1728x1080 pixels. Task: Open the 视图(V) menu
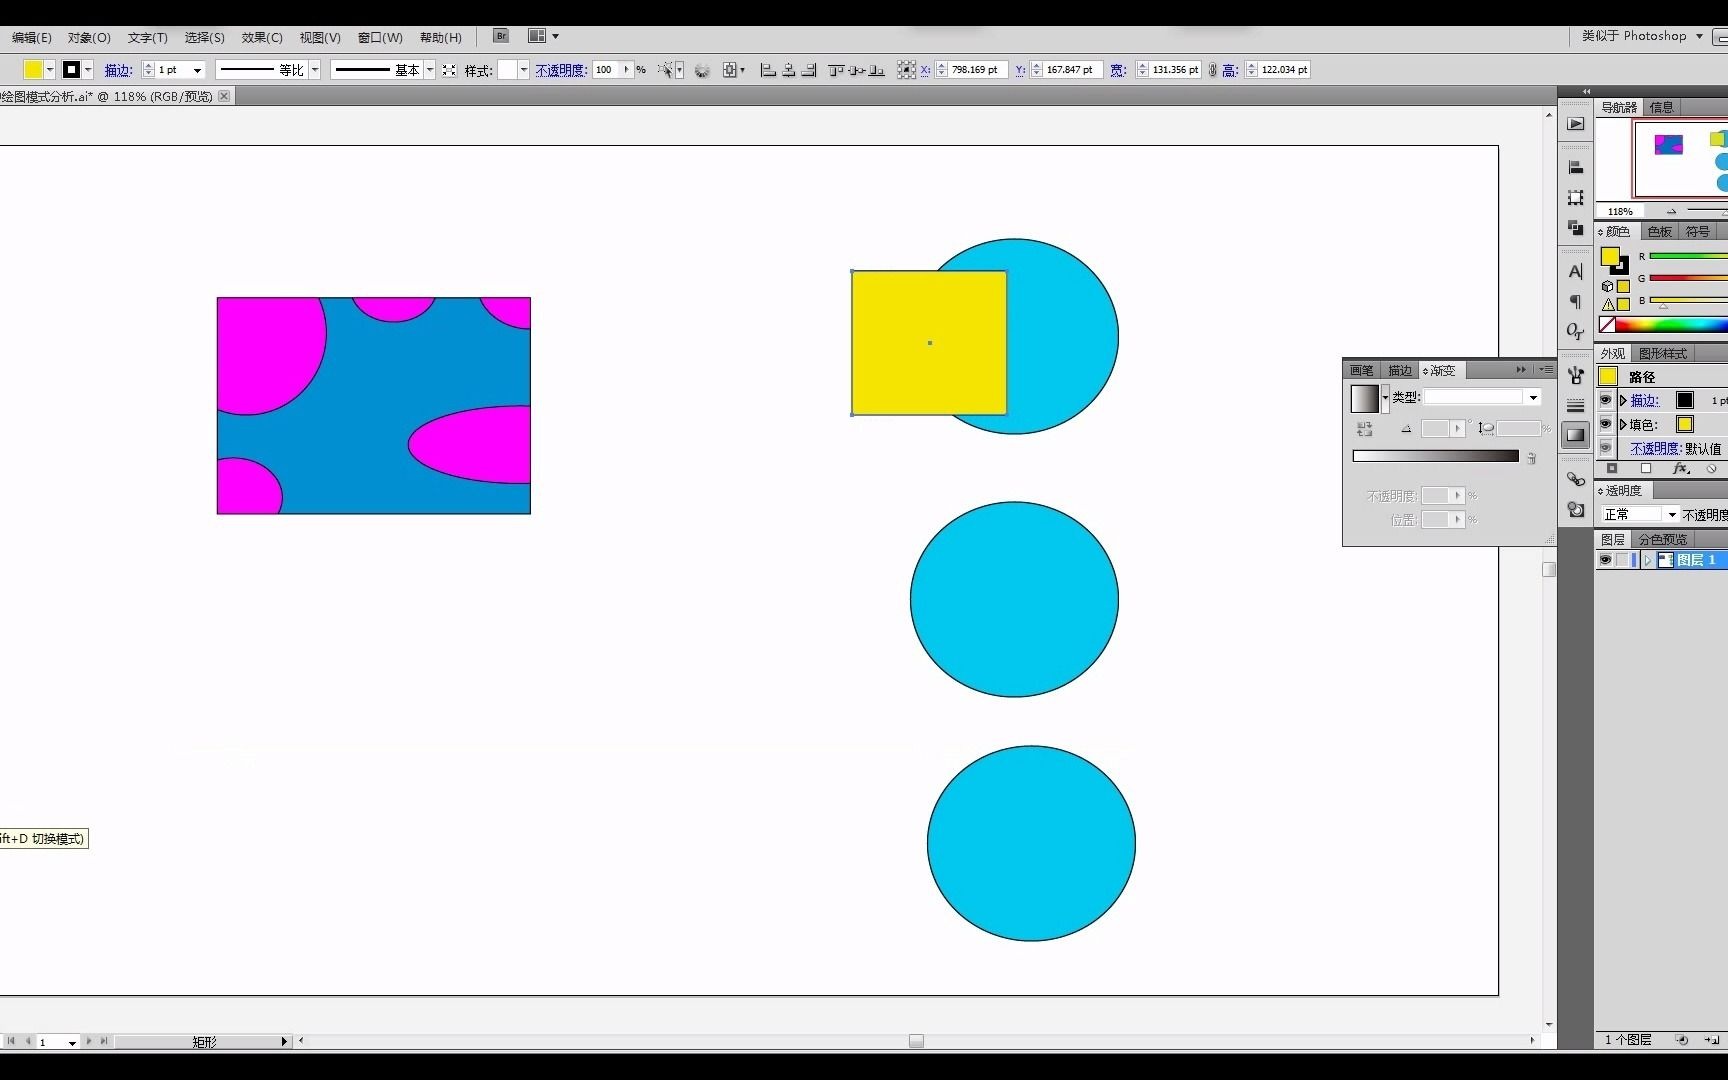tap(320, 37)
